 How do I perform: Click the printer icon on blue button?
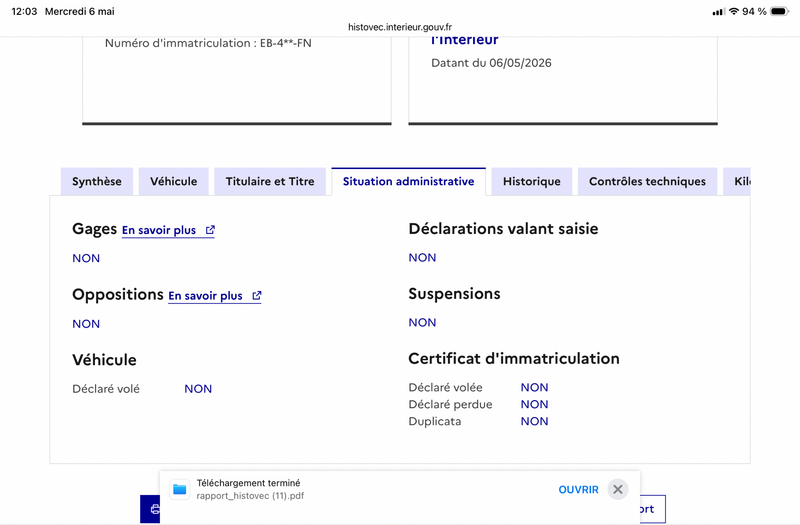pos(155,509)
